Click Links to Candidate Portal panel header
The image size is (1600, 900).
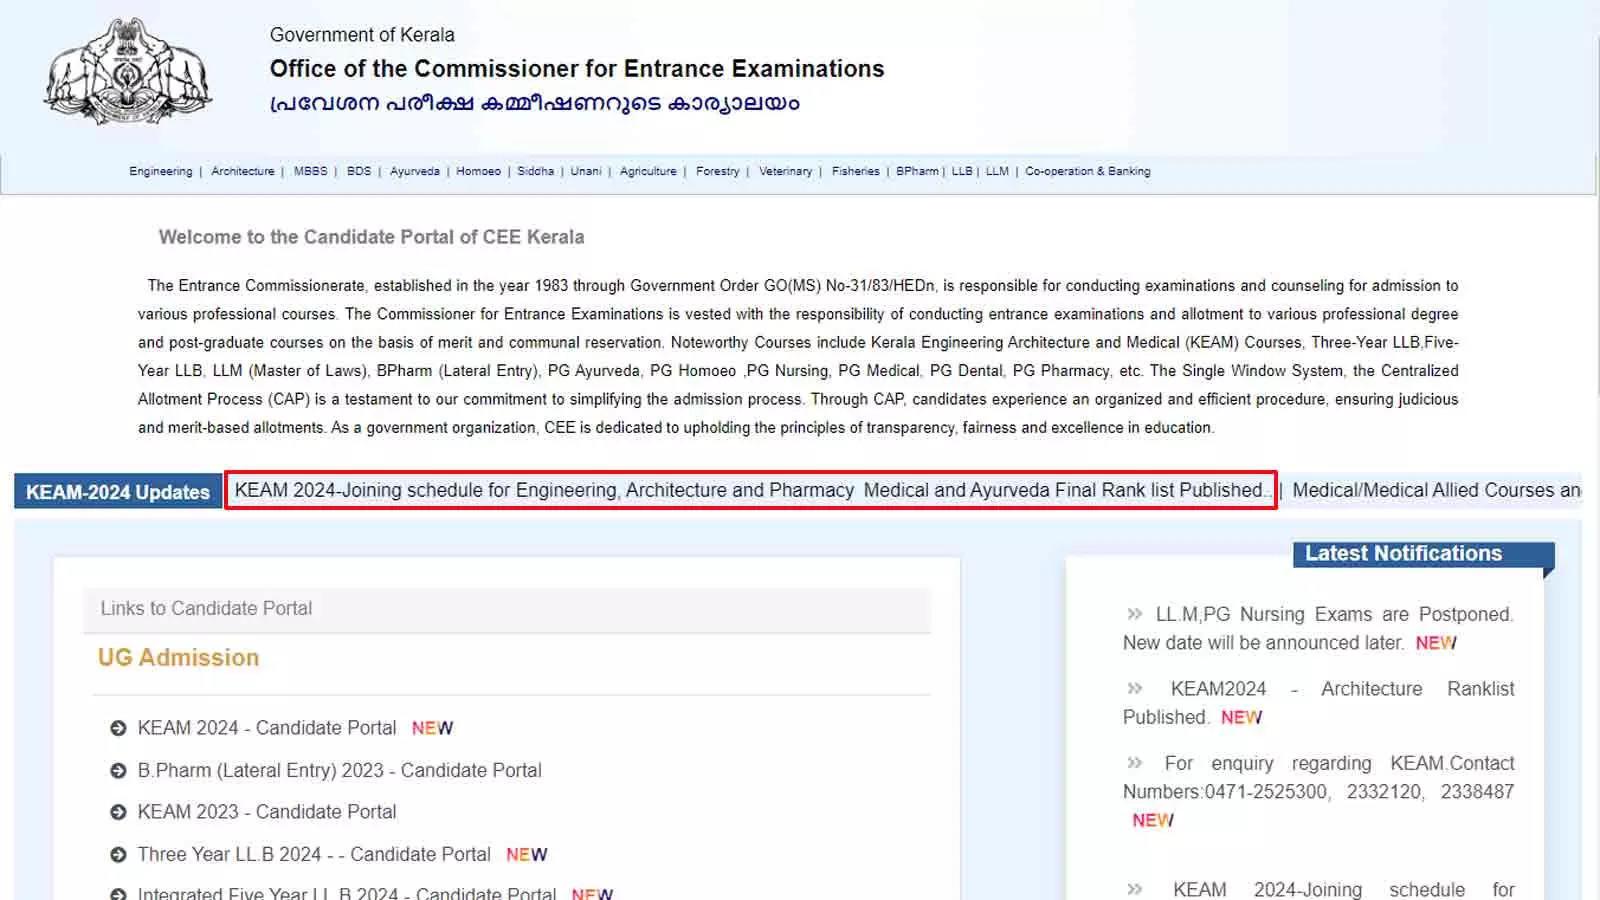pos(507,609)
